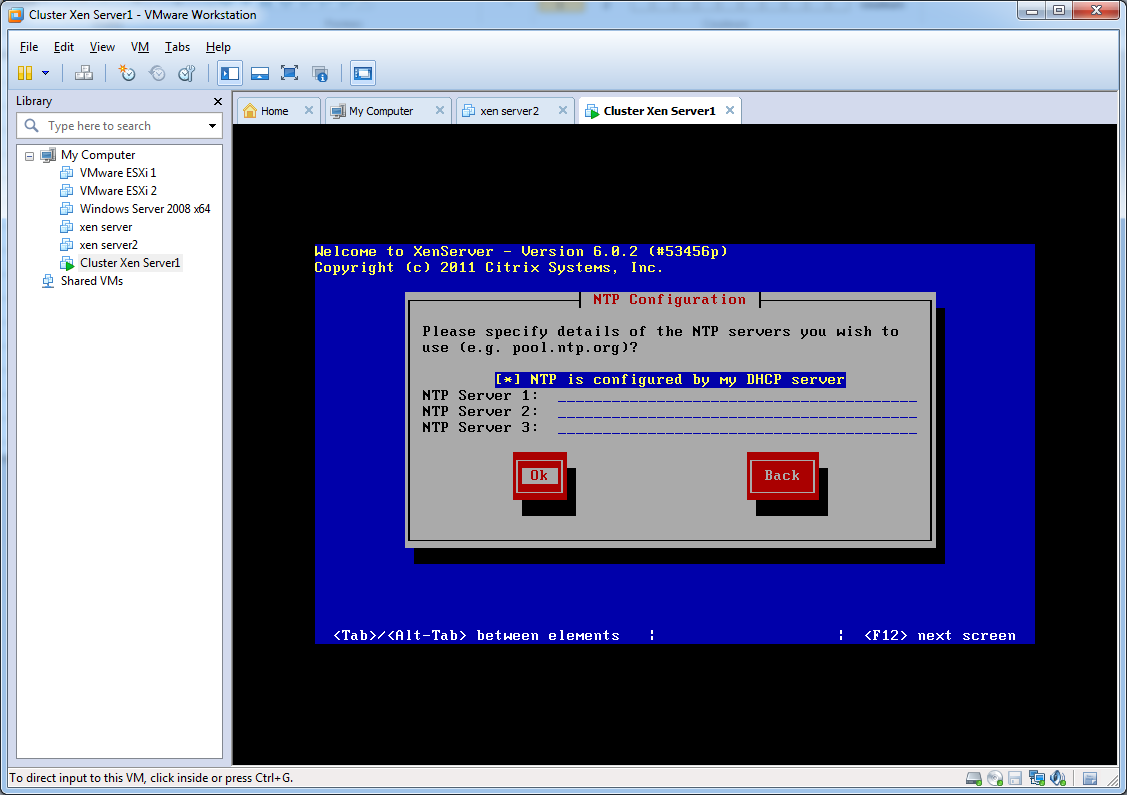
Task: Open the power options dropdown arrow
Action: point(46,73)
